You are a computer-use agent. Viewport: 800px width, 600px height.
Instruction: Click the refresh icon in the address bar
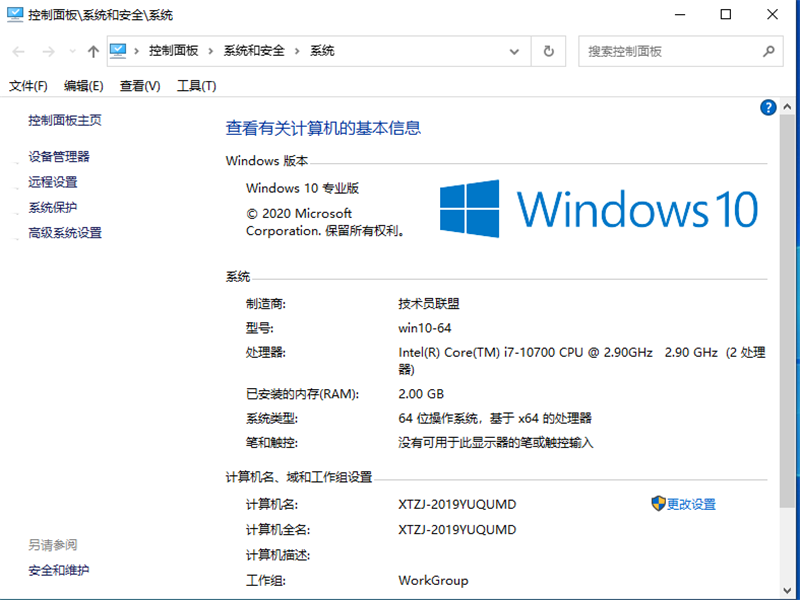point(548,51)
